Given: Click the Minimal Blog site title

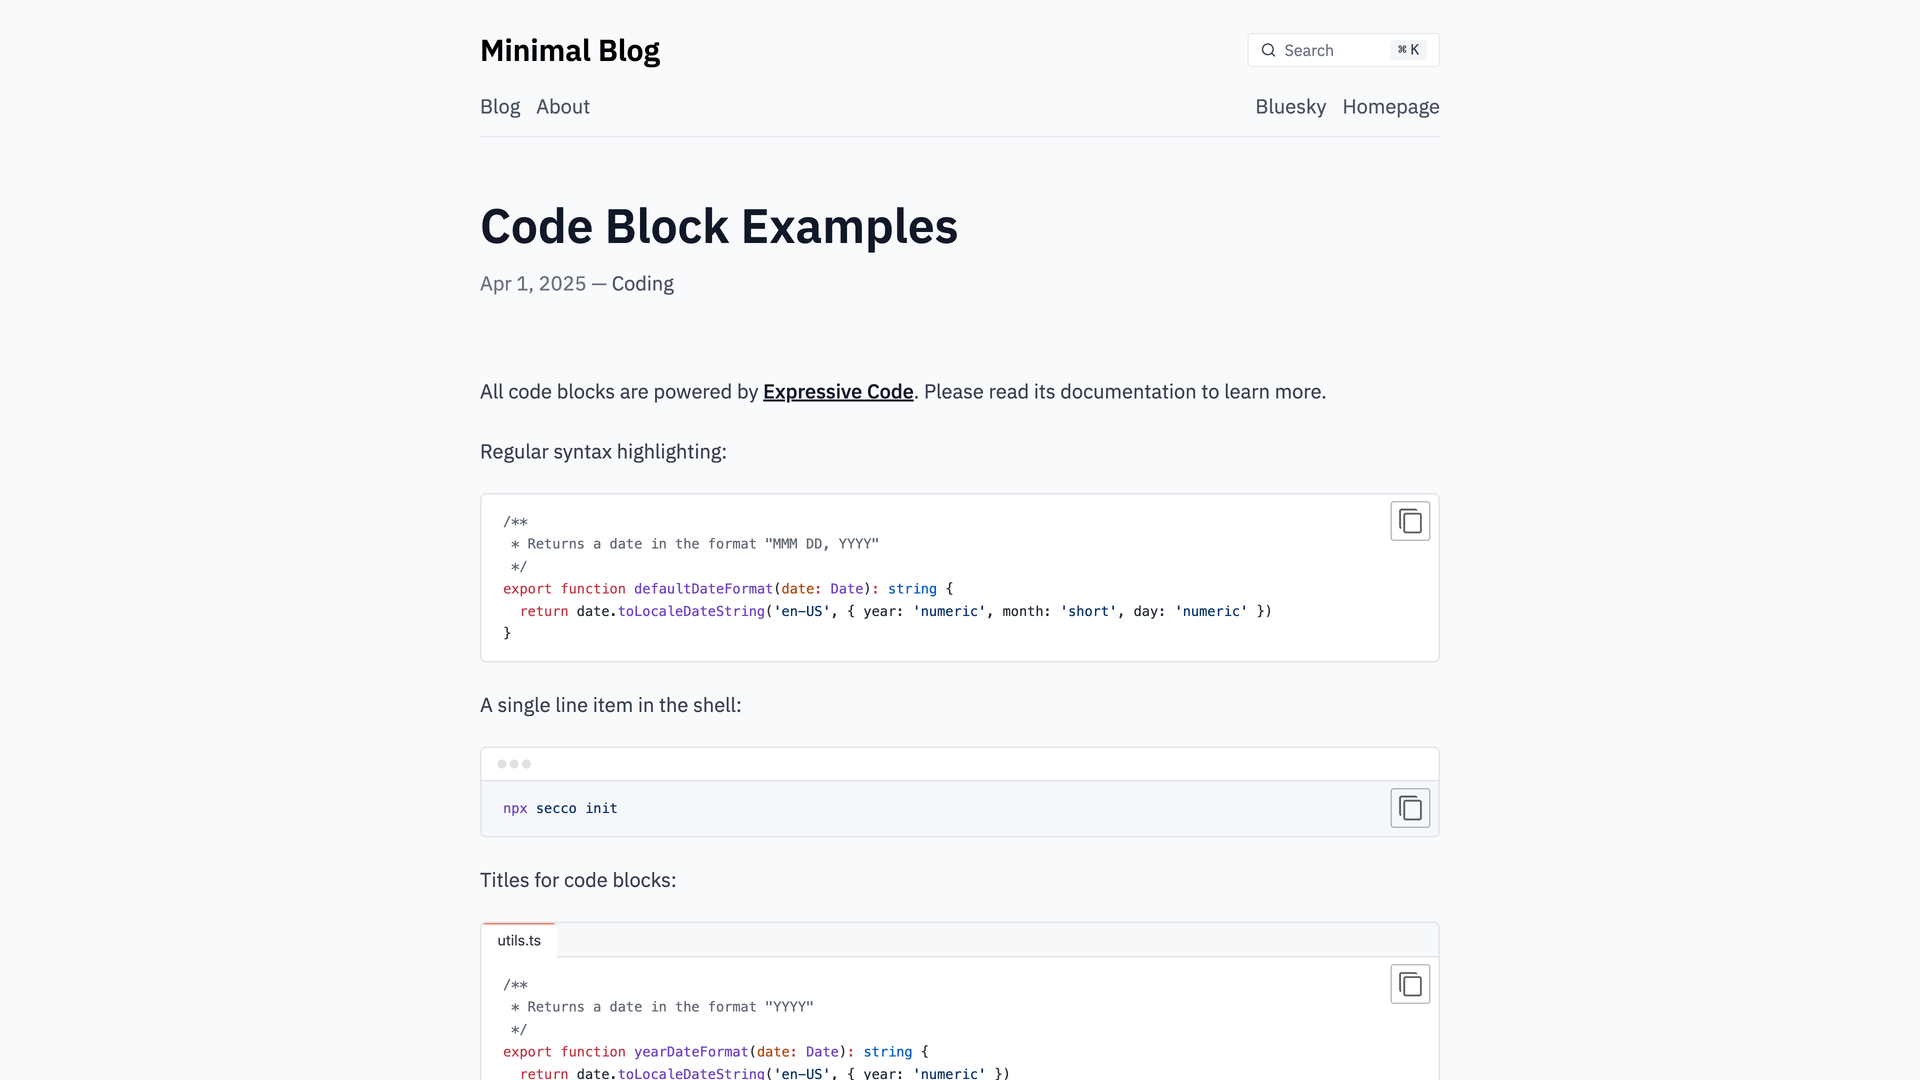Looking at the screenshot, I should [x=570, y=50].
